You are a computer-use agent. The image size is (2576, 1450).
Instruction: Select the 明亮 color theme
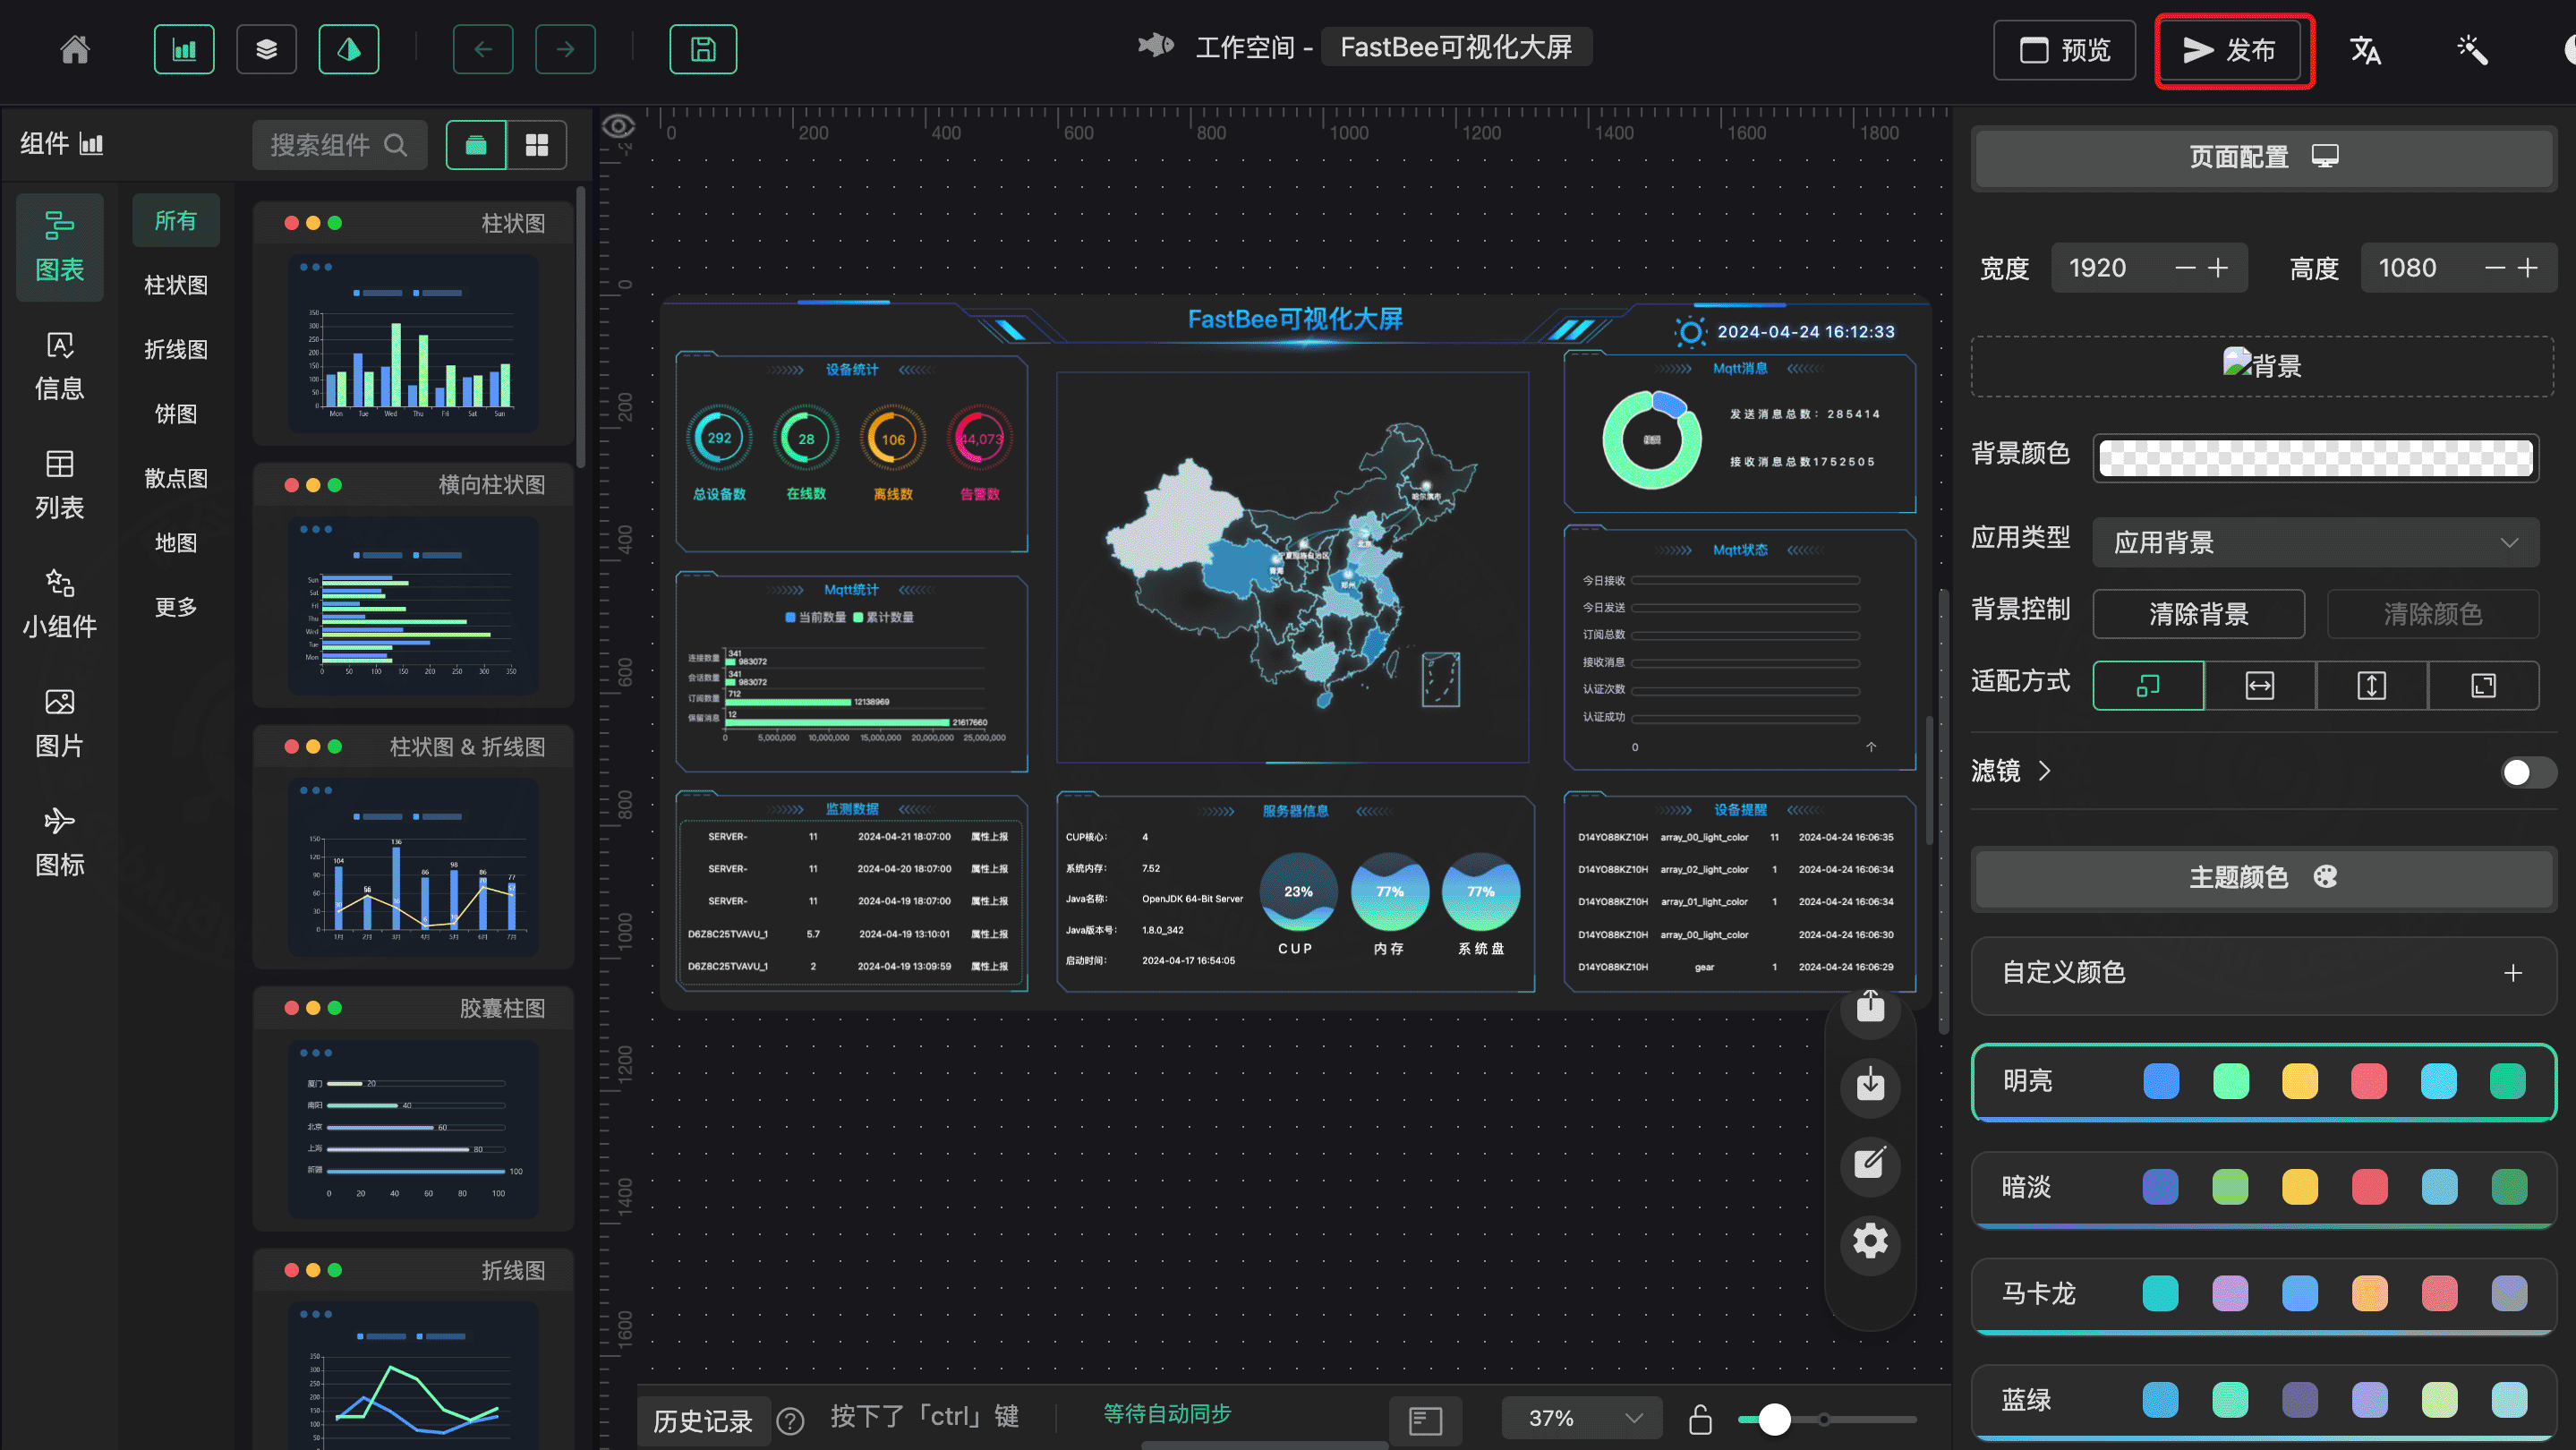(x=2264, y=1082)
